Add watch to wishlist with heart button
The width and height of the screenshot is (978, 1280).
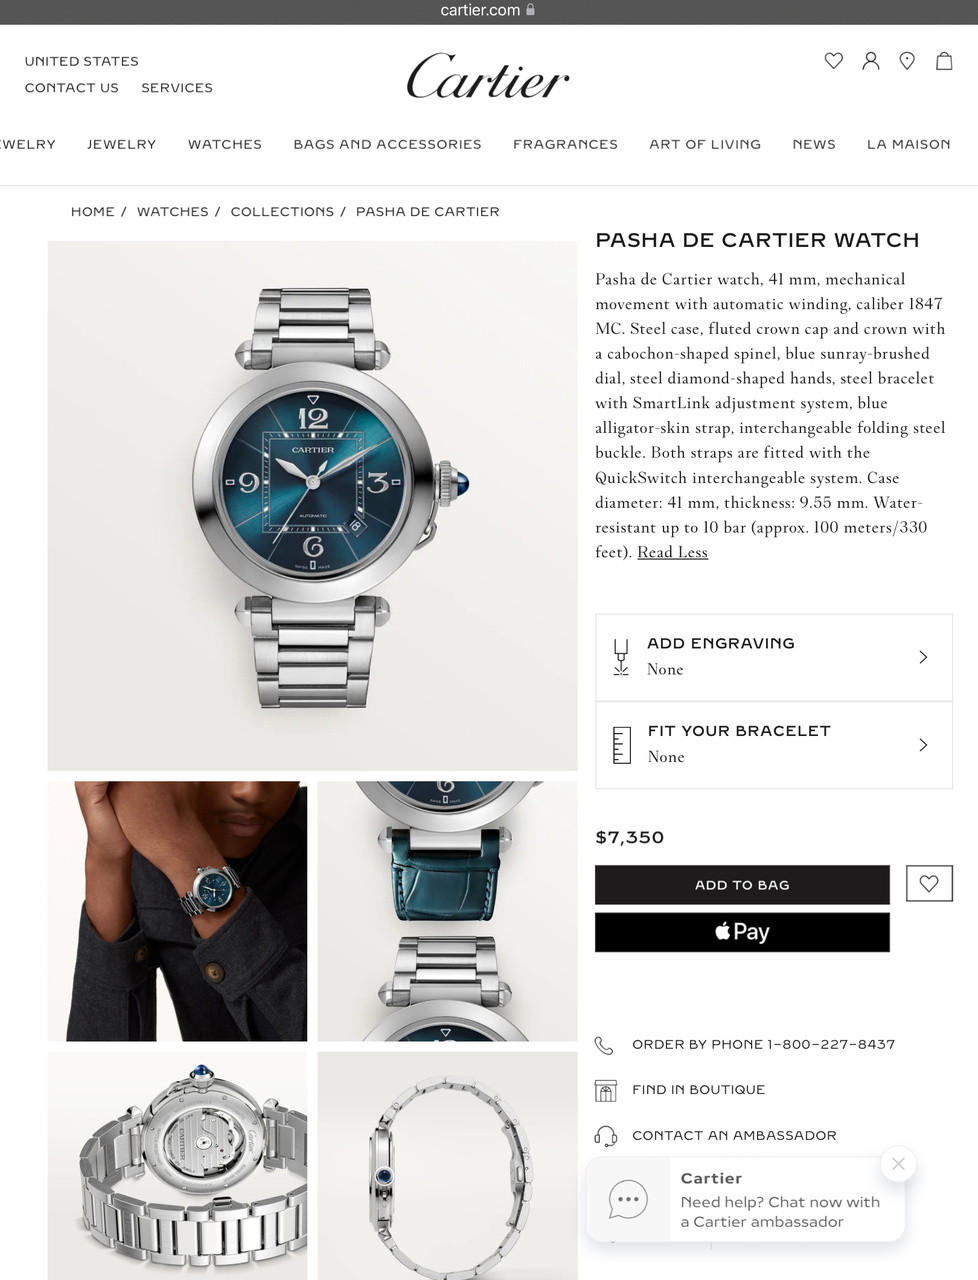(929, 884)
